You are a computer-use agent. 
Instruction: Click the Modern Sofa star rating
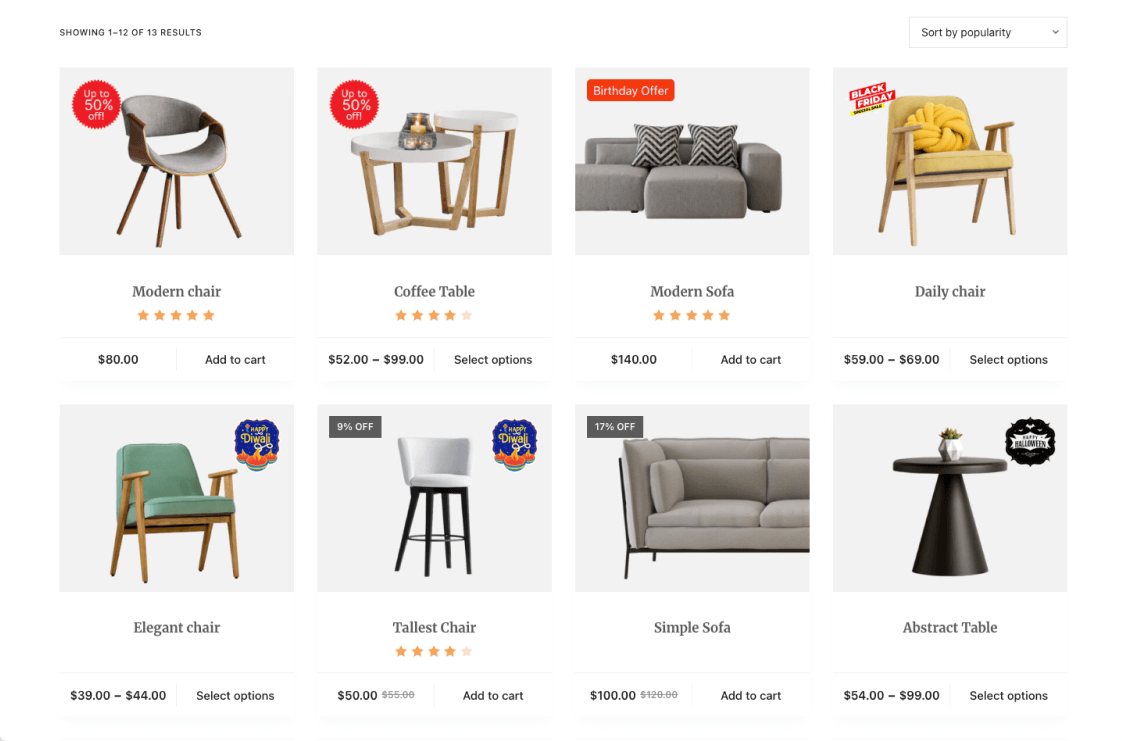click(x=691, y=315)
